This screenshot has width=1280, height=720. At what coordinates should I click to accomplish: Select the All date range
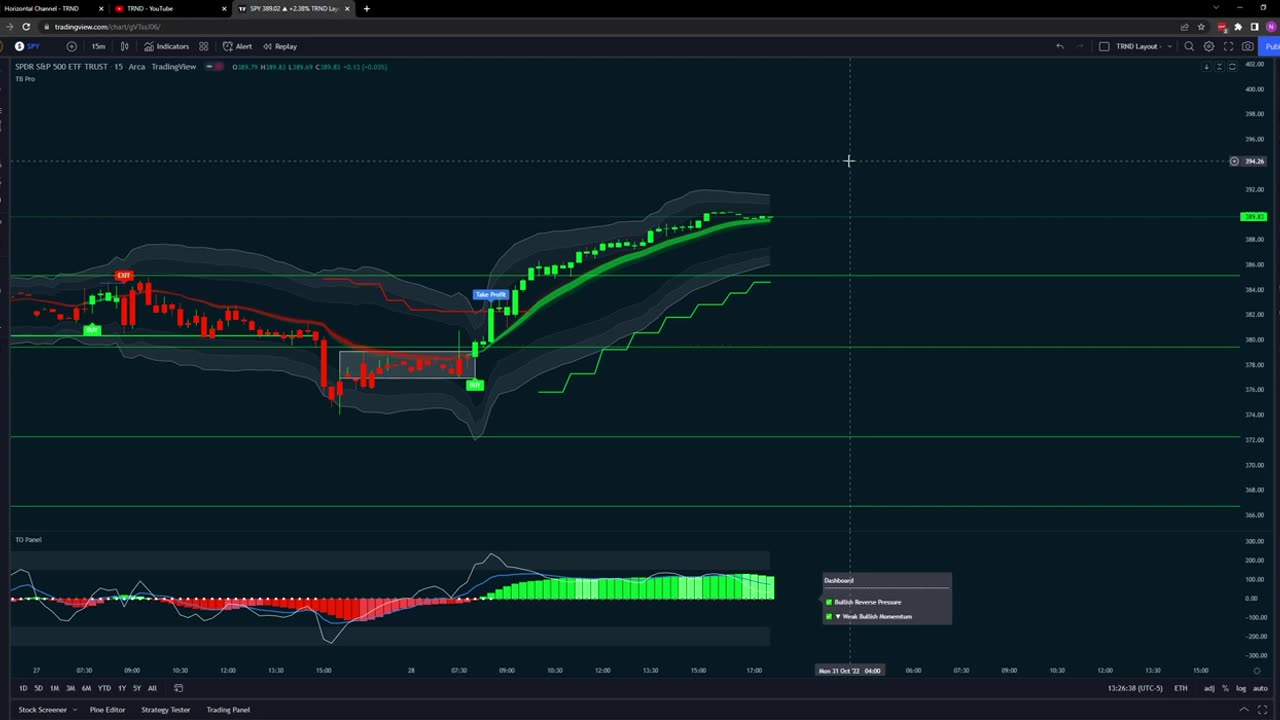[x=152, y=688]
